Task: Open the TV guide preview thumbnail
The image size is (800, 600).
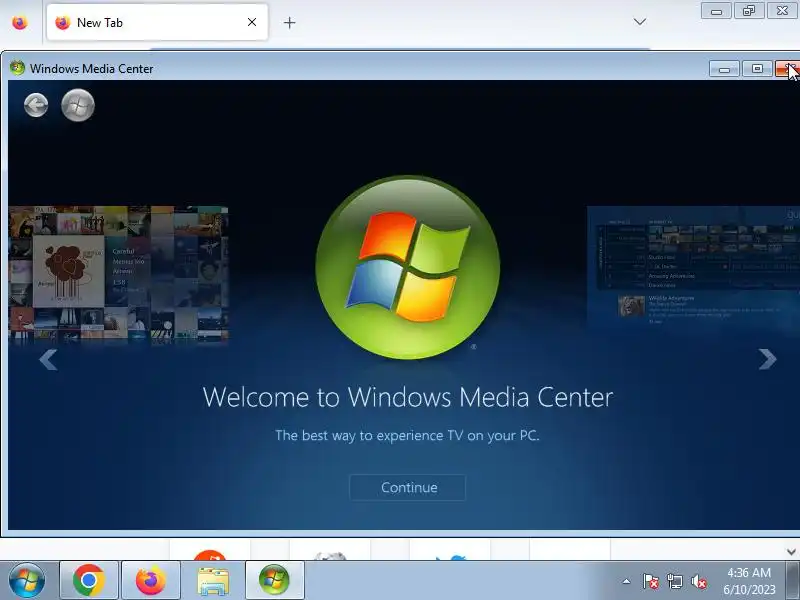Action: point(693,266)
